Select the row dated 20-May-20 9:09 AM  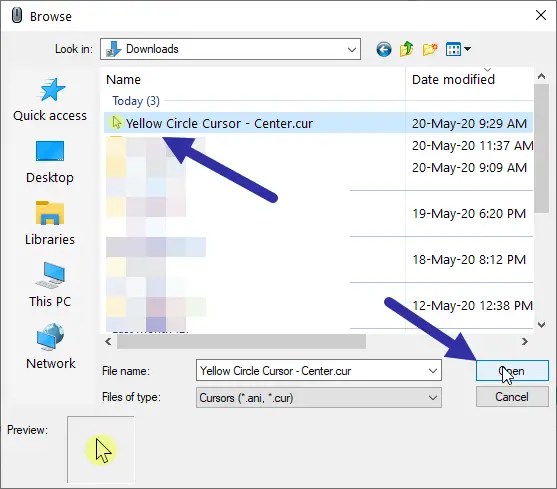pyautogui.click(x=319, y=167)
